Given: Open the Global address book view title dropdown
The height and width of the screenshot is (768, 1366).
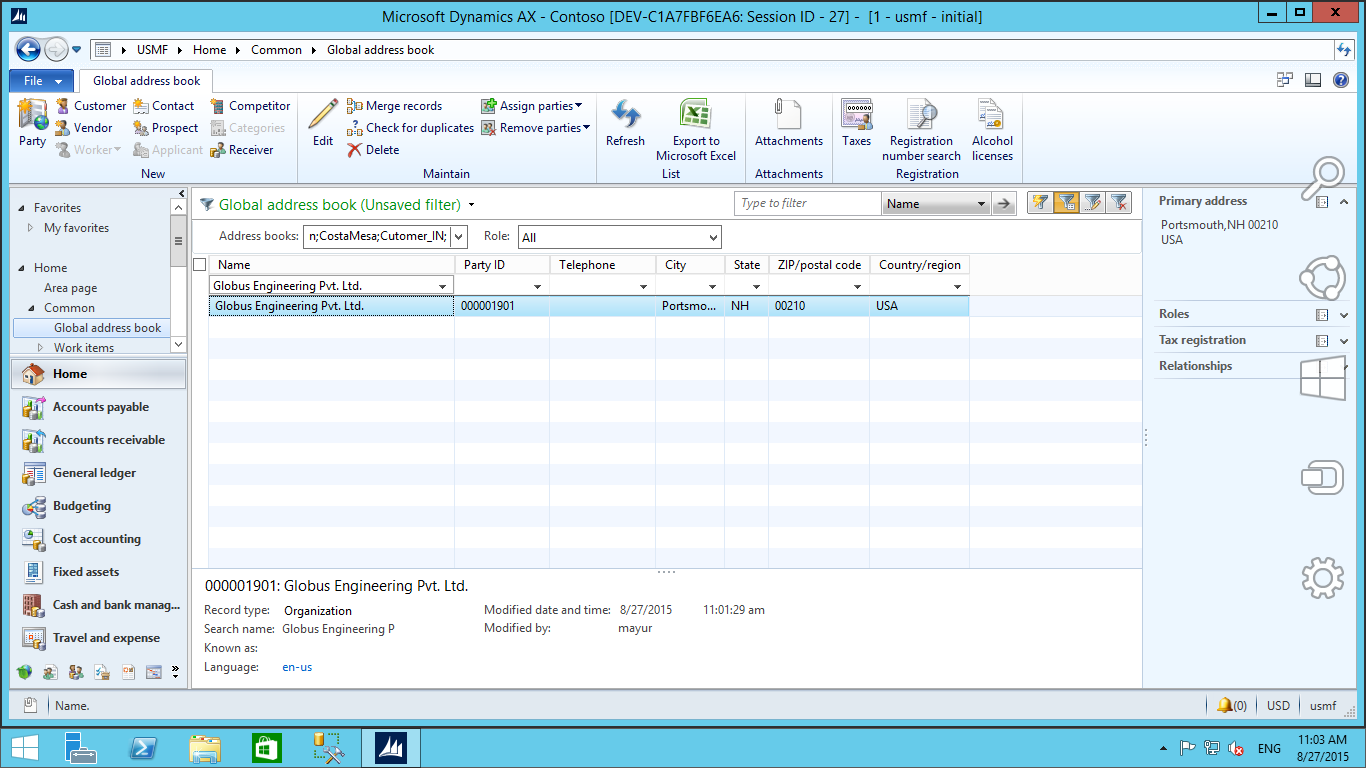Looking at the screenshot, I should (x=472, y=205).
